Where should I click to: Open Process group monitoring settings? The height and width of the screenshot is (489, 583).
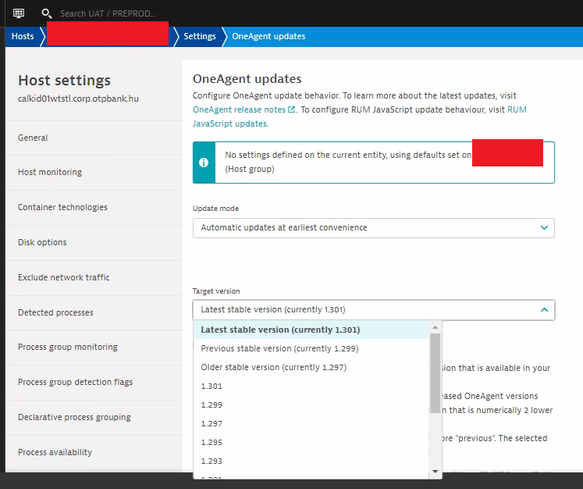pyautogui.click(x=94, y=347)
